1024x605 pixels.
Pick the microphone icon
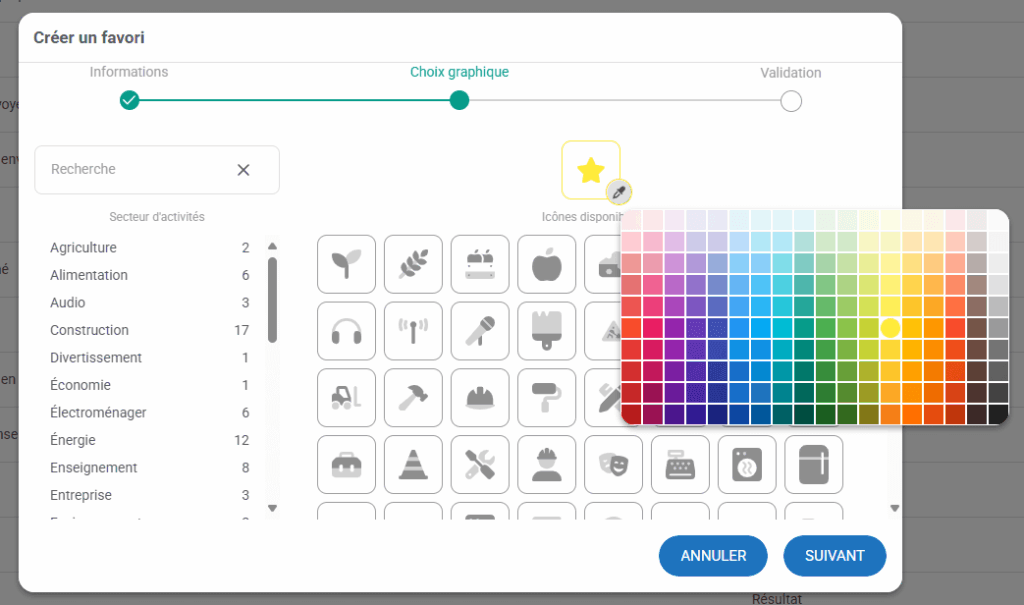480,331
